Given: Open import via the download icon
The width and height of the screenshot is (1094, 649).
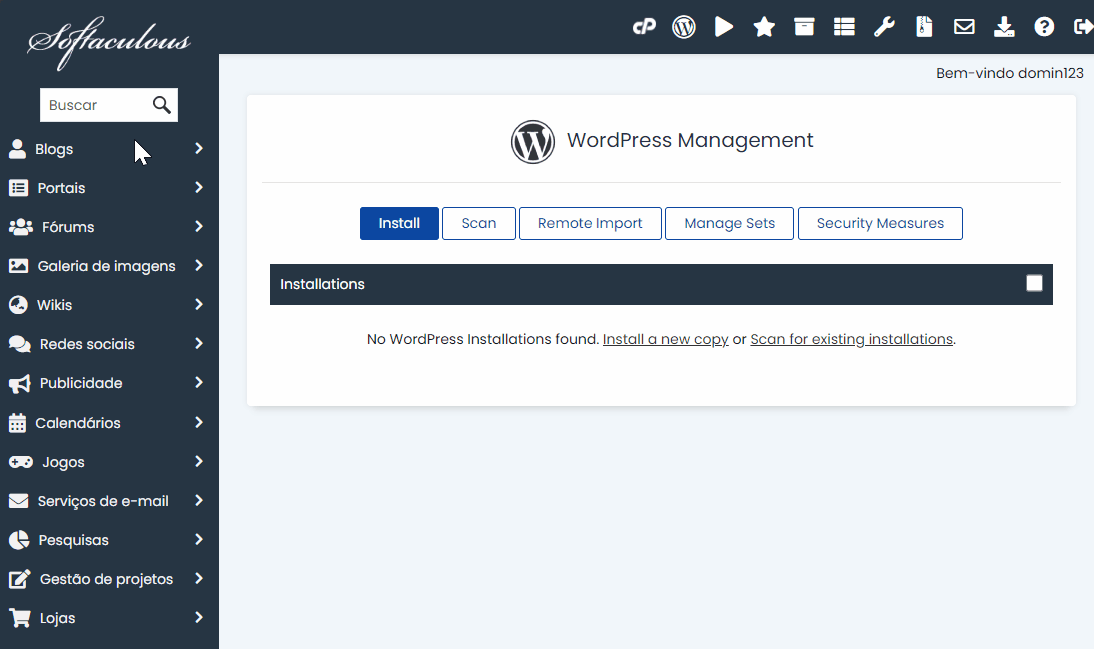Looking at the screenshot, I should (x=1004, y=27).
